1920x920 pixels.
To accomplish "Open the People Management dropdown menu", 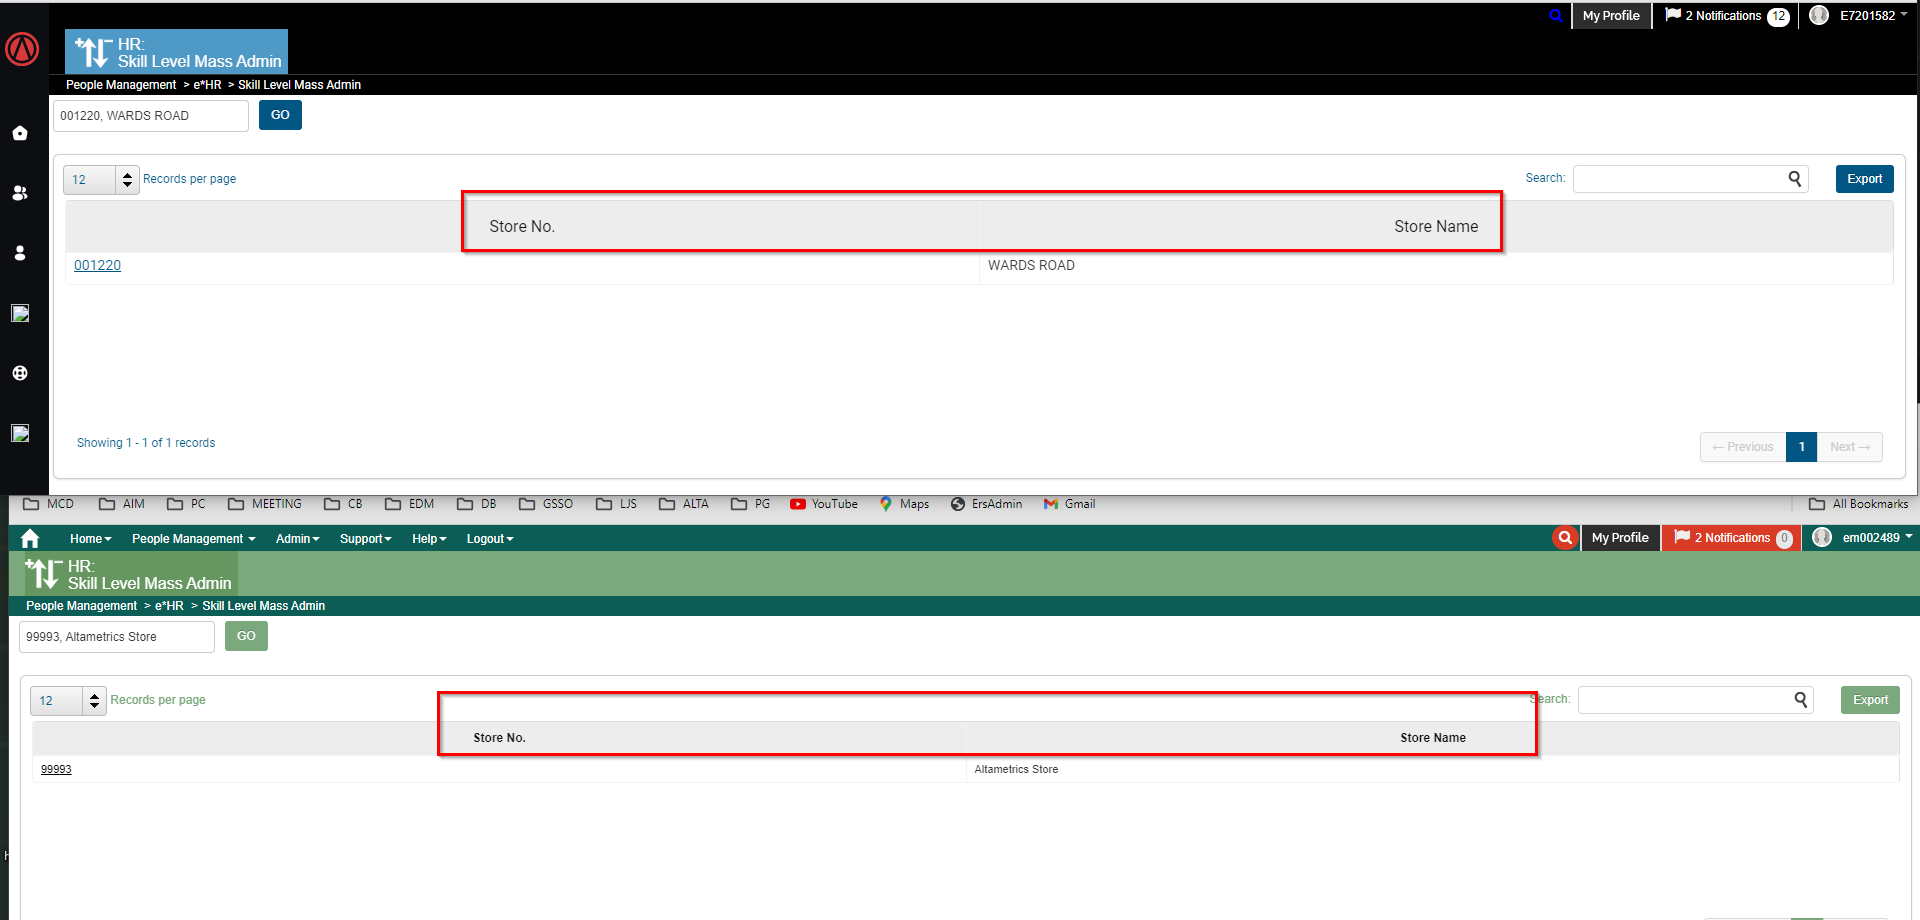I will [193, 539].
